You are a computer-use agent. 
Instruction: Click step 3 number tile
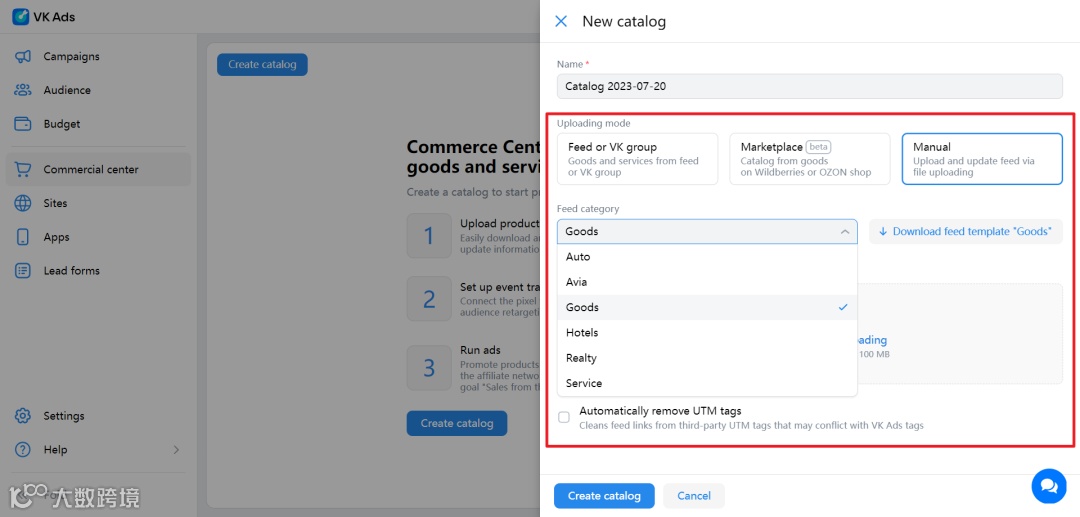click(x=429, y=368)
